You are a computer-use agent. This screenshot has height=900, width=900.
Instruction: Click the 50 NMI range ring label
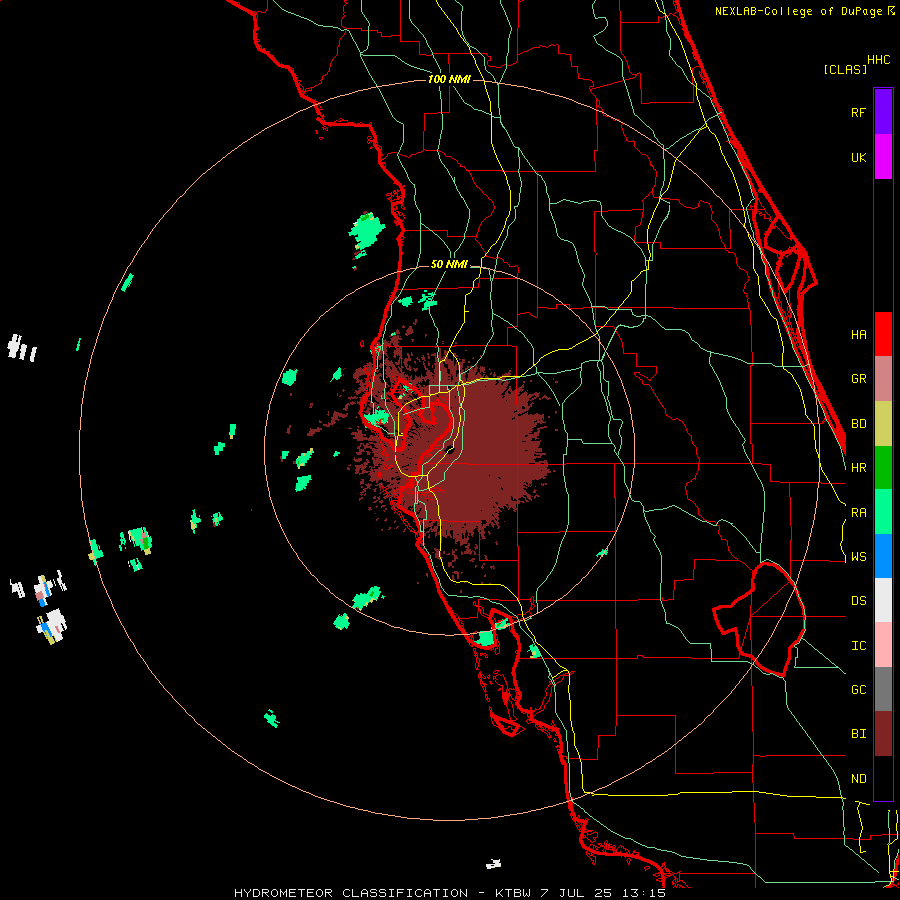point(449,264)
